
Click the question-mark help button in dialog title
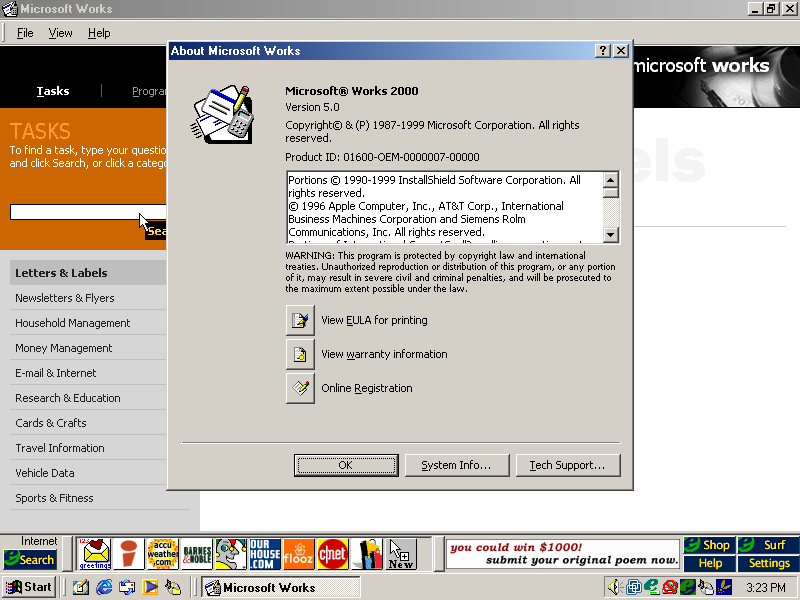[x=603, y=51]
